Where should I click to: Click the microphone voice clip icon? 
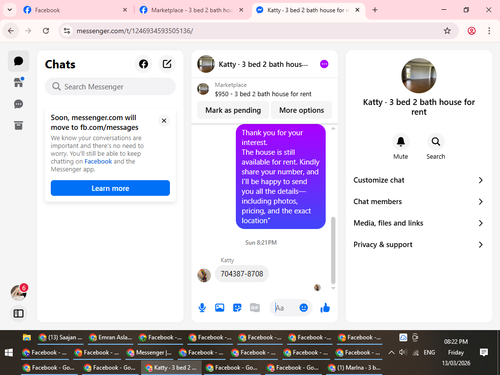(202, 308)
